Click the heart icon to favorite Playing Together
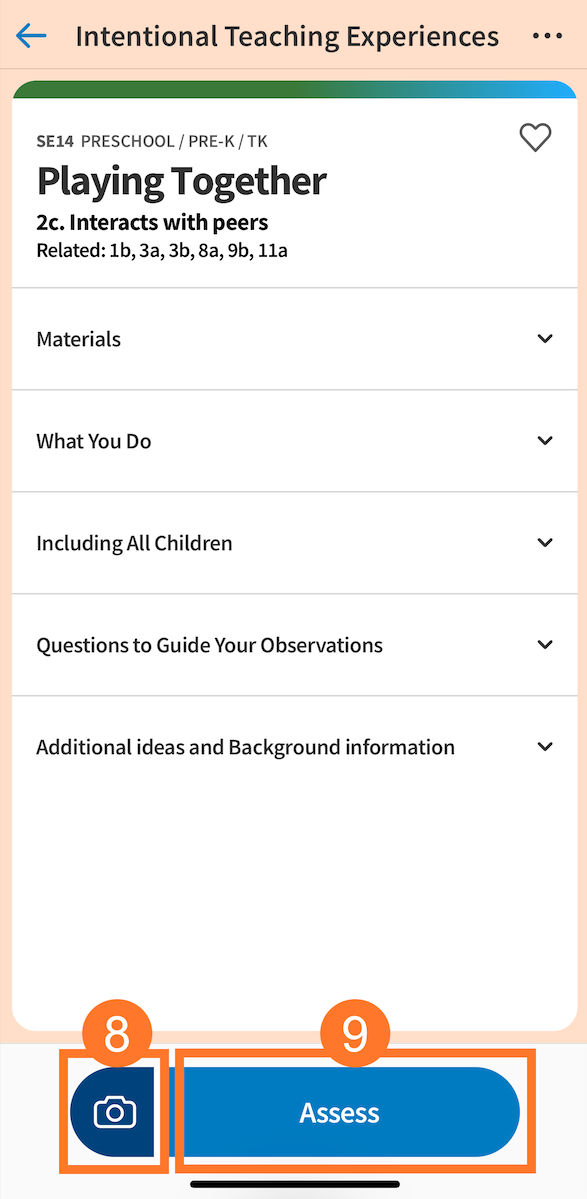 coord(535,138)
